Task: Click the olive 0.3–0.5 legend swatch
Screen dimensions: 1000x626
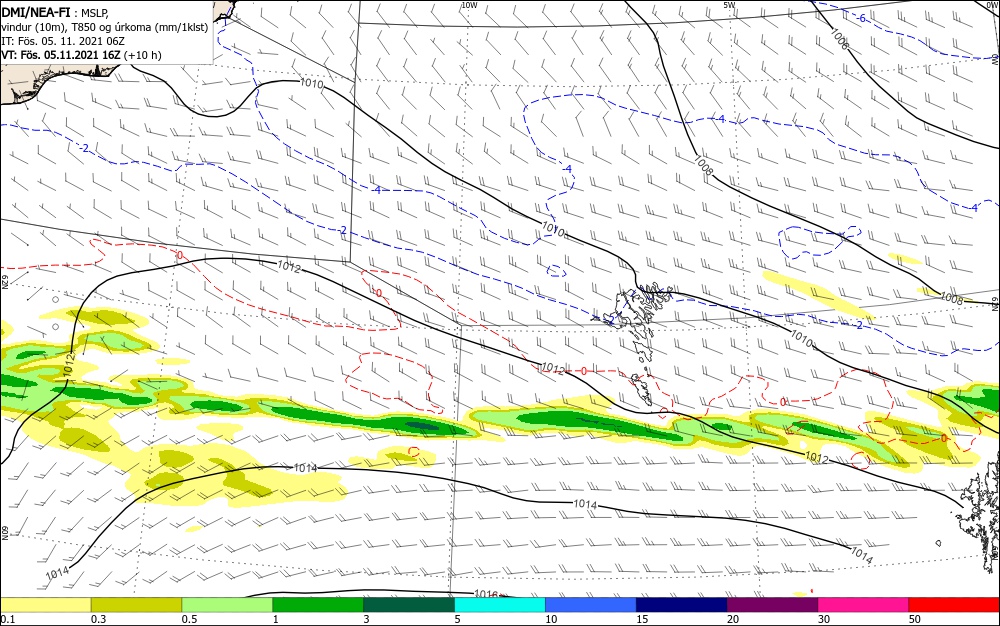Action: 136,605
